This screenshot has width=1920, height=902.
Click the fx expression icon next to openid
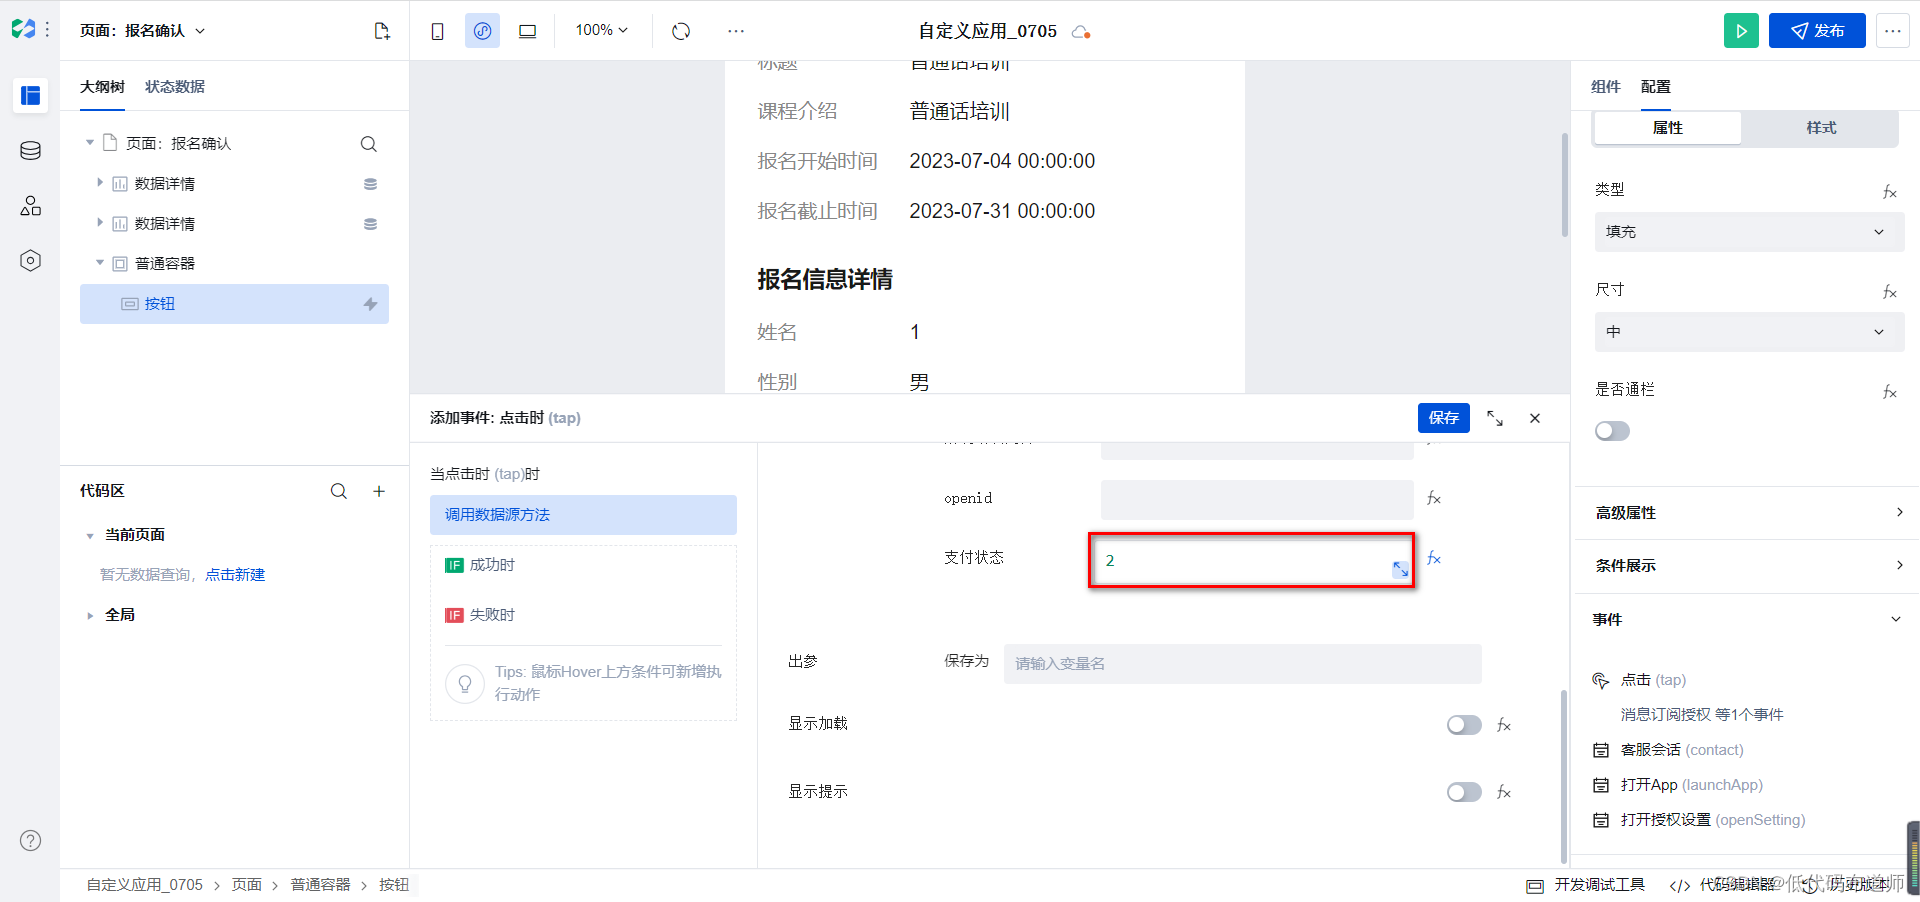(x=1434, y=498)
